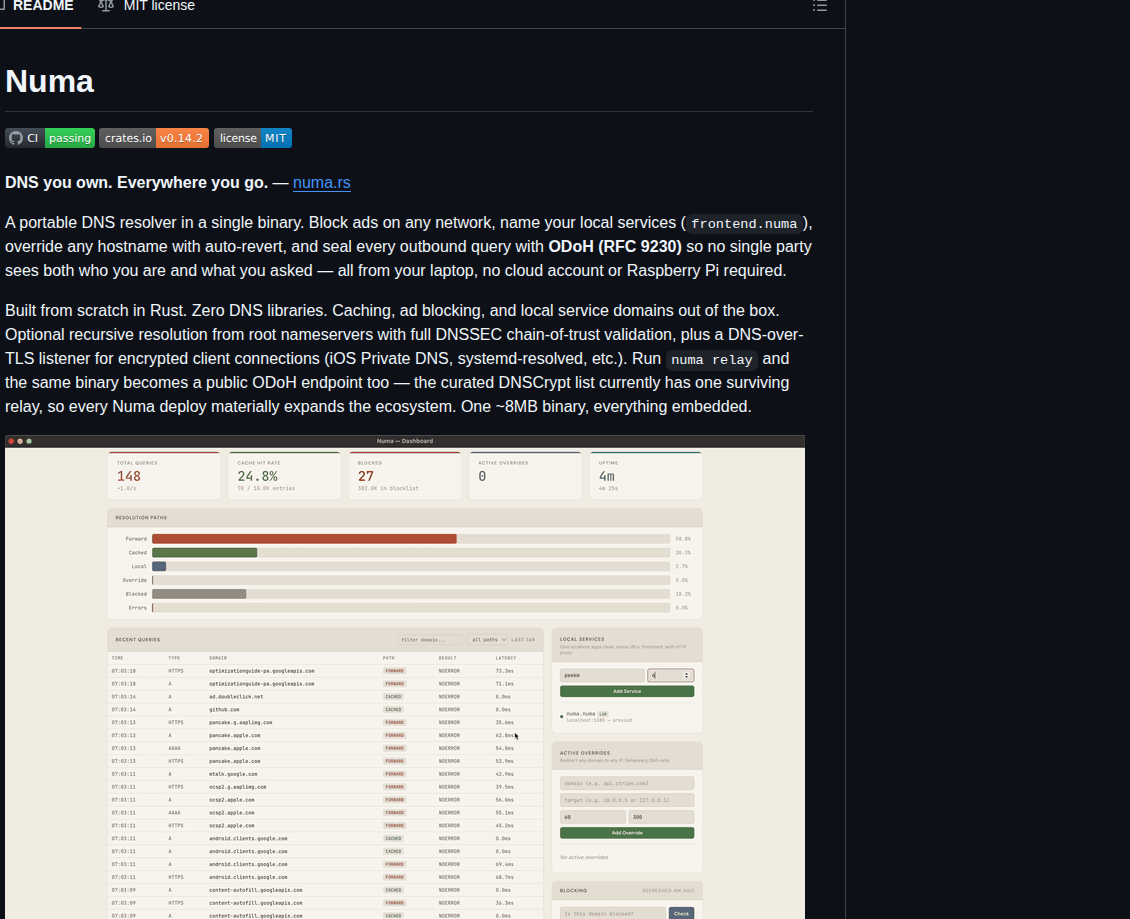1130x919 pixels.
Task: Click the override field showing 60
Action: click(x=592, y=817)
